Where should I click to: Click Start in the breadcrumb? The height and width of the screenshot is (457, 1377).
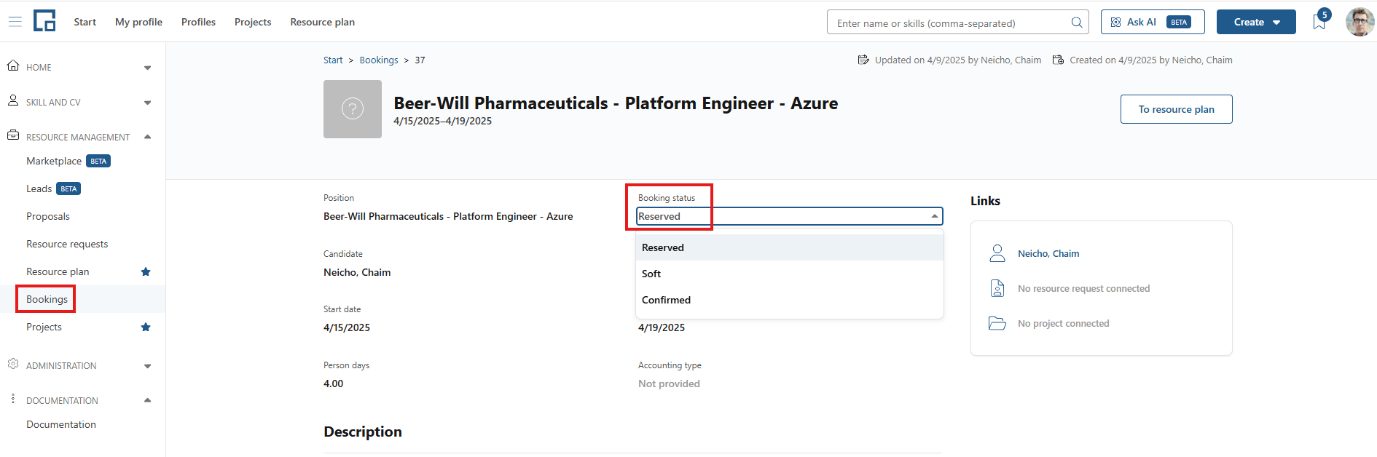pyautogui.click(x=333, y=60)
